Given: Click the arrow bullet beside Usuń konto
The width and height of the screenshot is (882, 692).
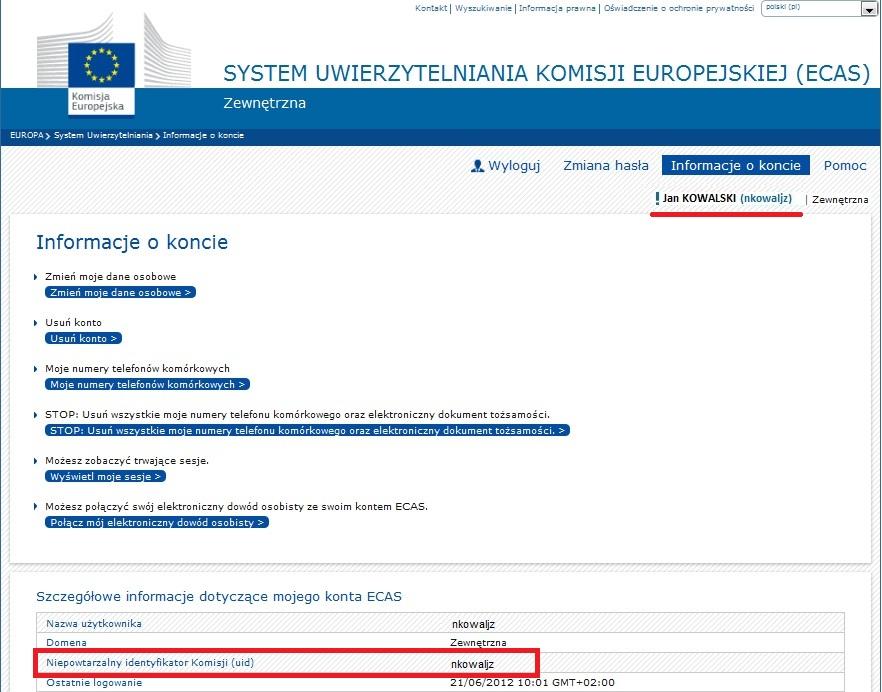Looking at the screenshot, I should point(36,323).
